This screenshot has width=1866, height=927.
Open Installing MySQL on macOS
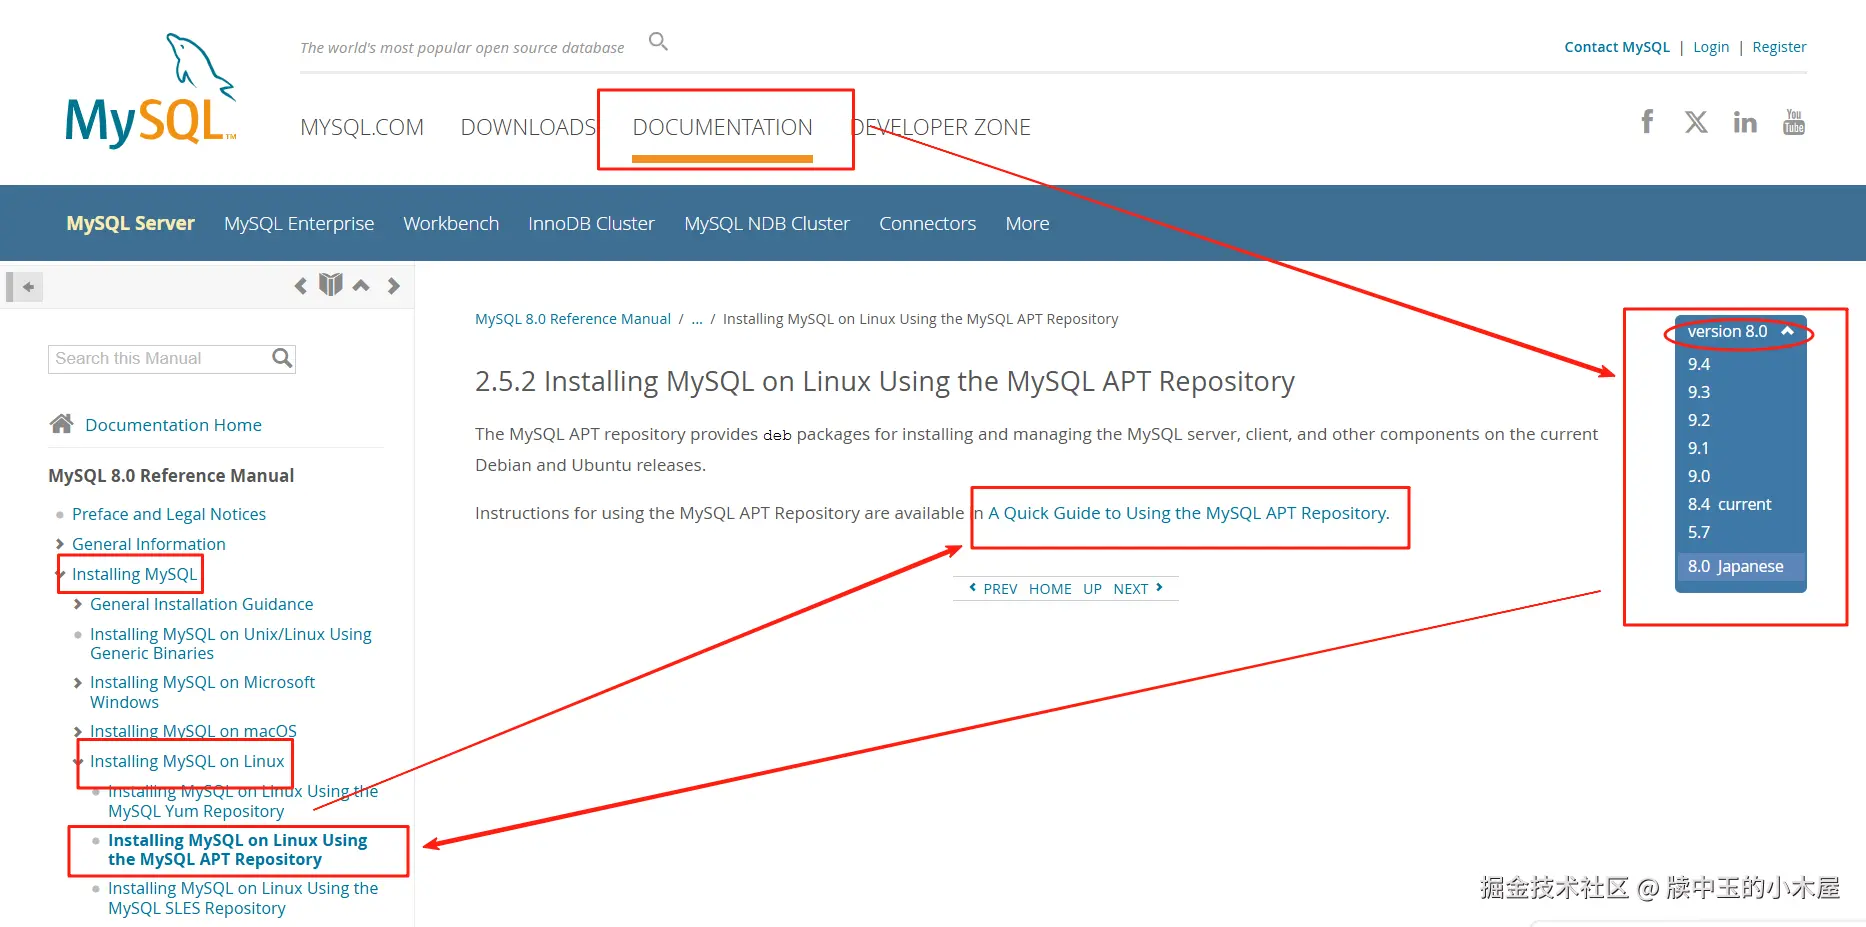click(193, 731)
